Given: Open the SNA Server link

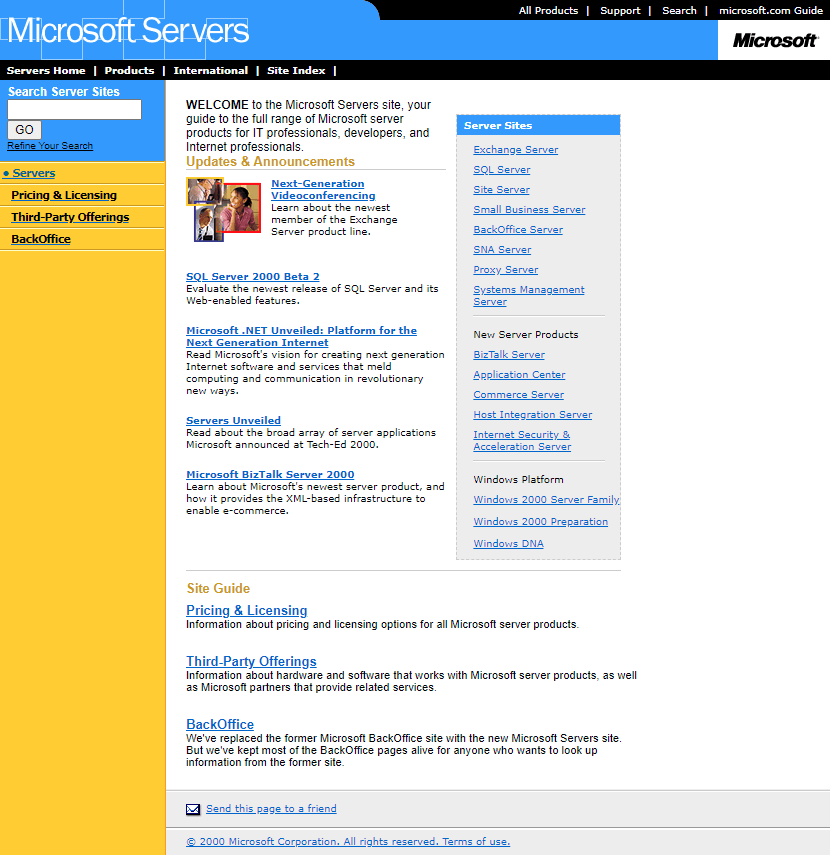Looking at the screenshot, I should point(502,250).
